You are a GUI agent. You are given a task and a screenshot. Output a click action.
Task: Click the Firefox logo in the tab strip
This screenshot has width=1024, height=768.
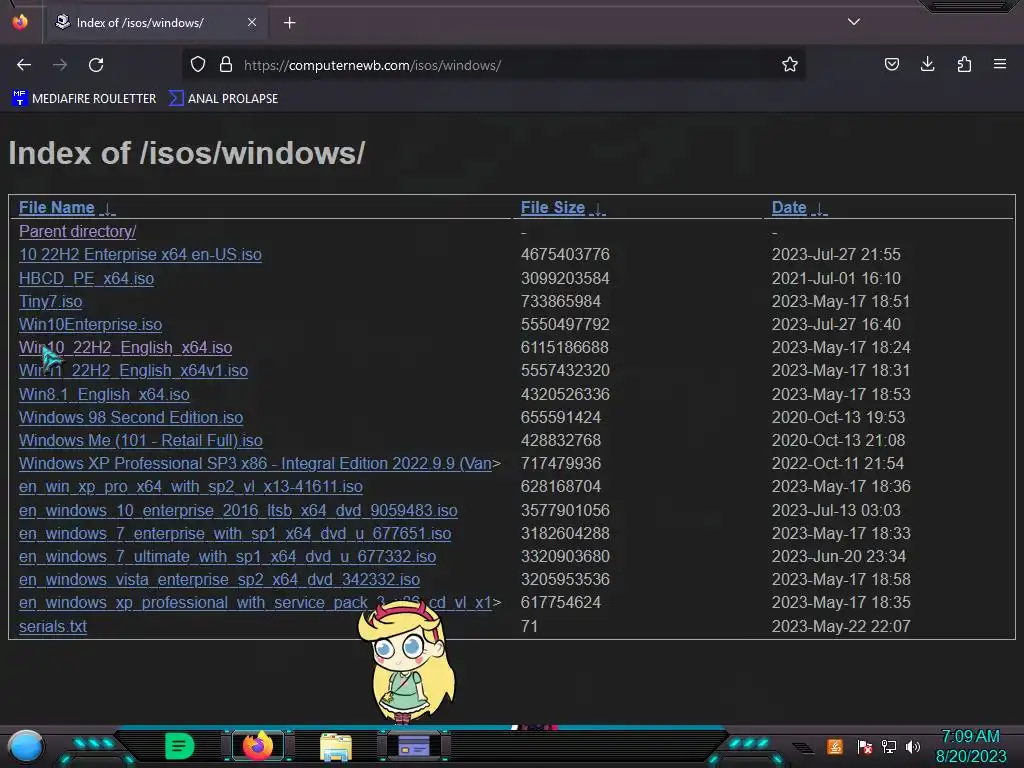[x=20, y=22]
